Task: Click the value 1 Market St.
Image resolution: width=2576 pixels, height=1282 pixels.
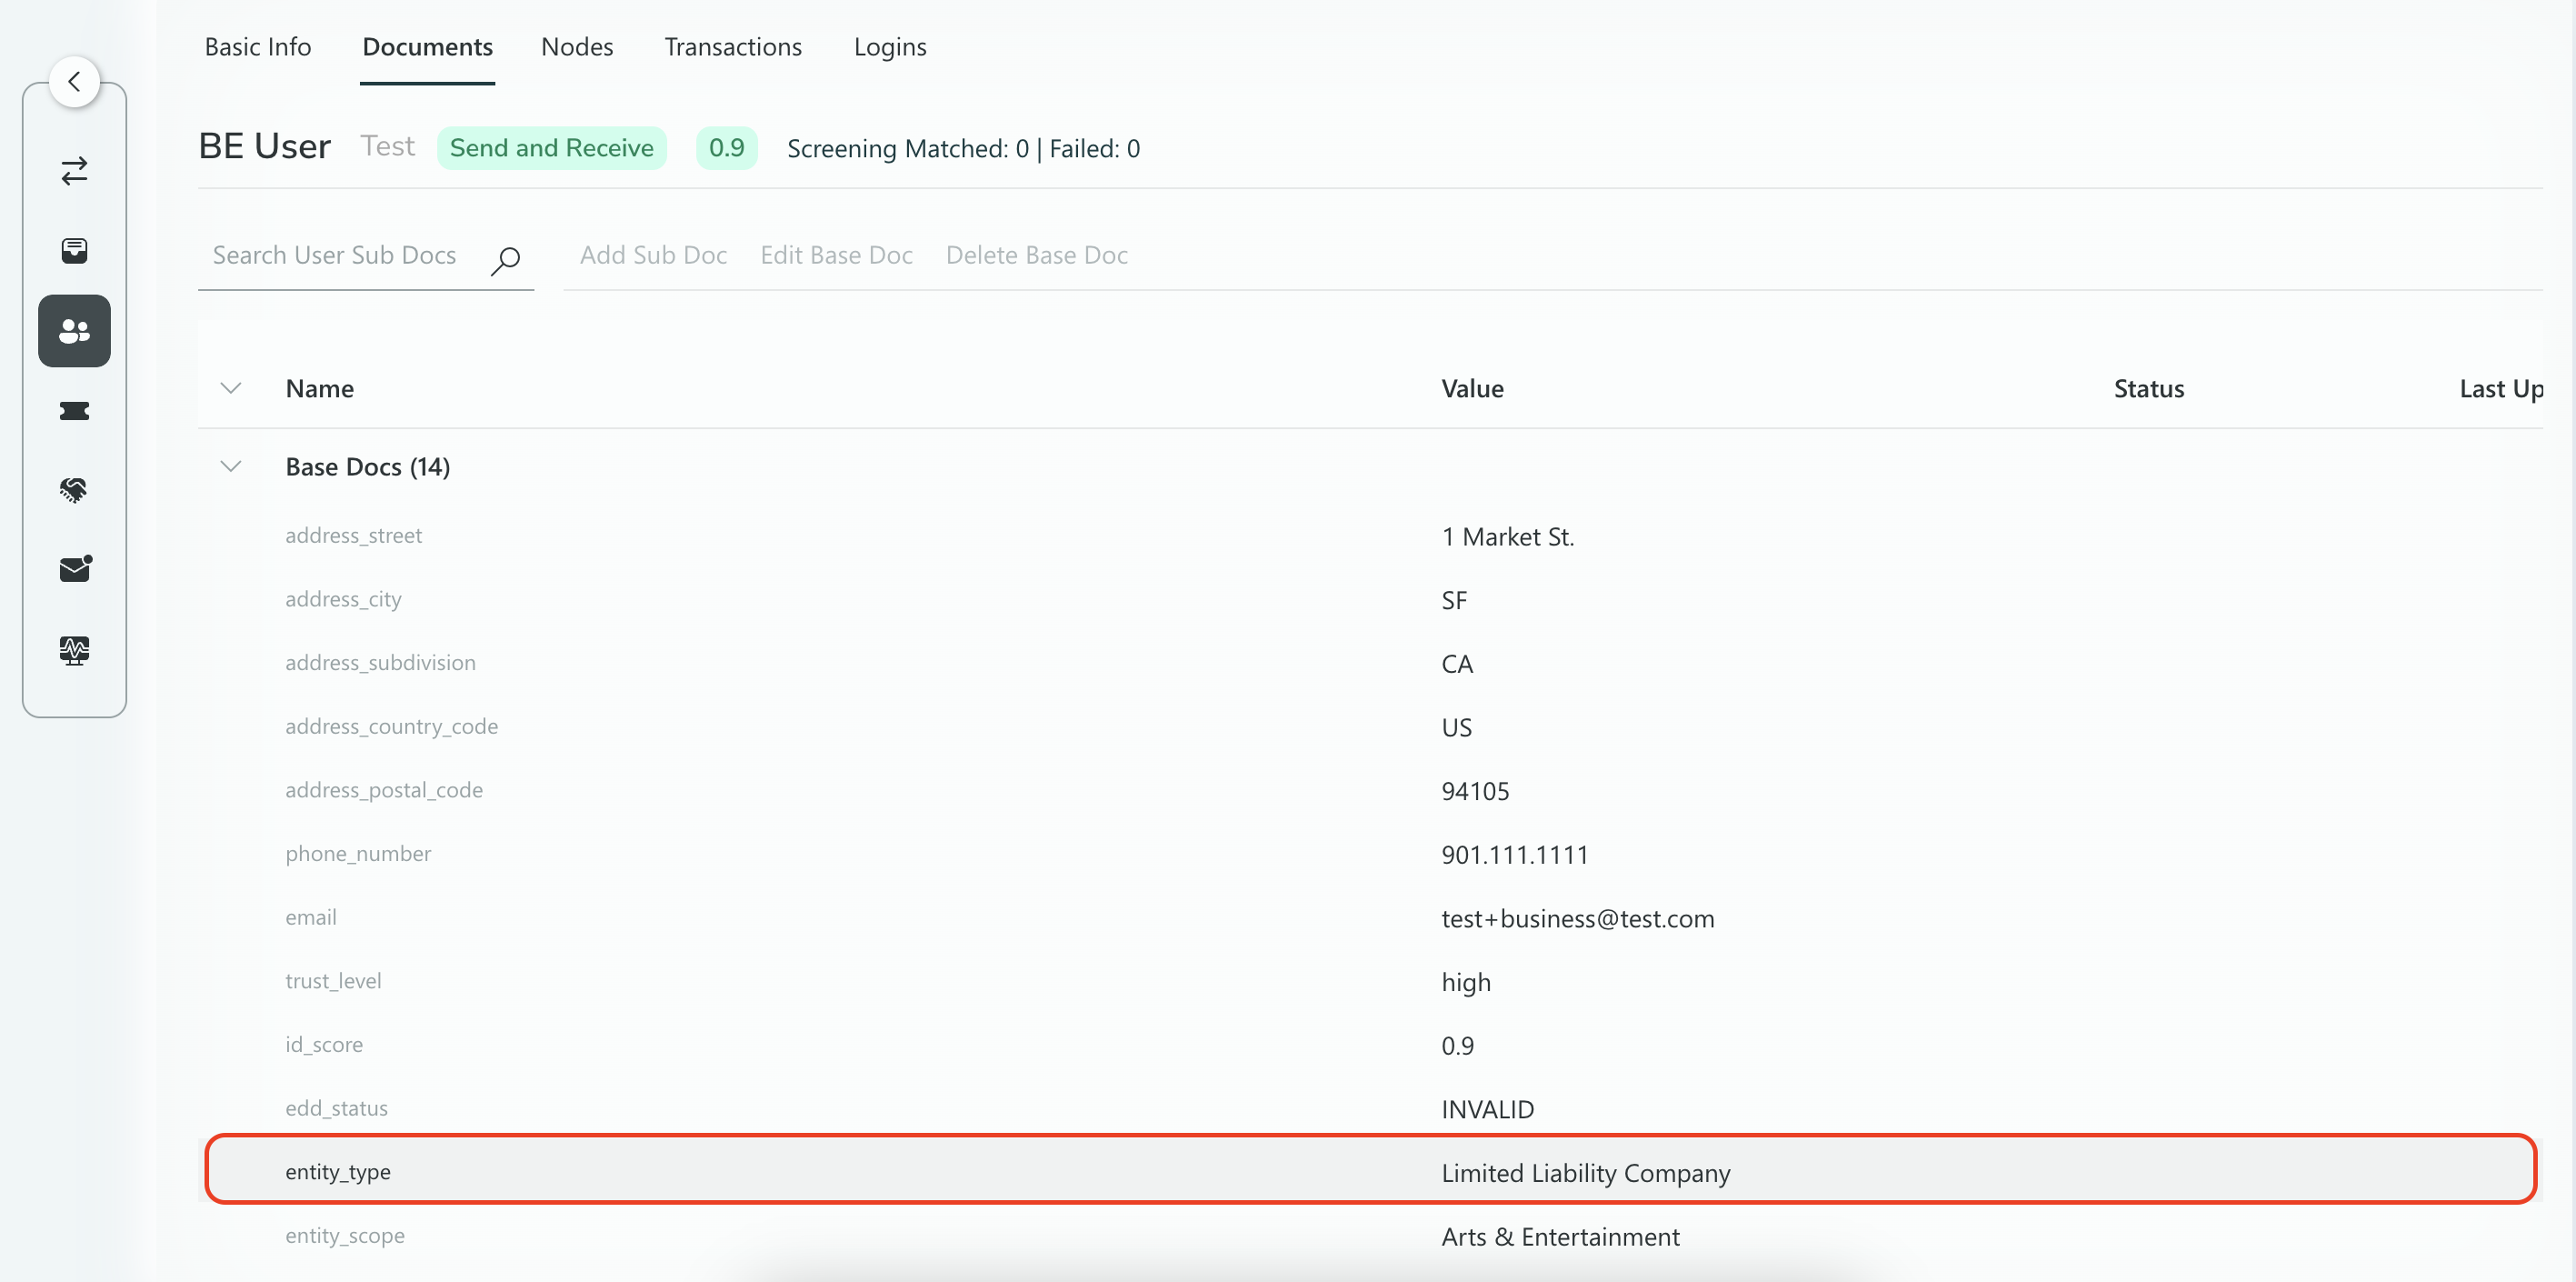Action: coord(1508,537)
